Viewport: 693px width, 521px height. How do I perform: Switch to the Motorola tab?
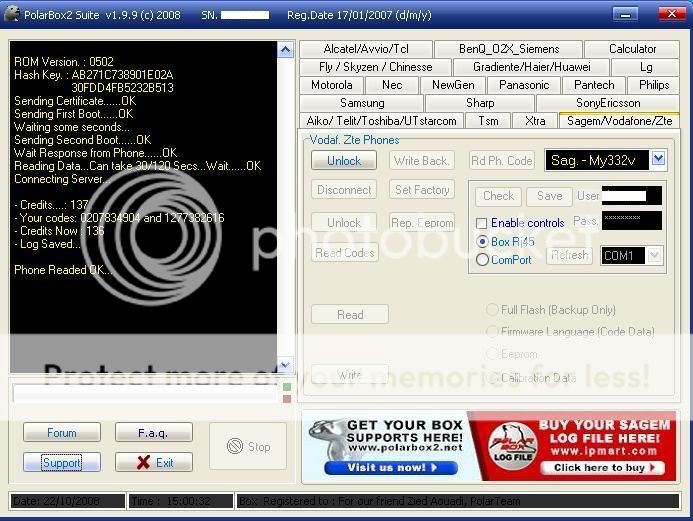331,85
